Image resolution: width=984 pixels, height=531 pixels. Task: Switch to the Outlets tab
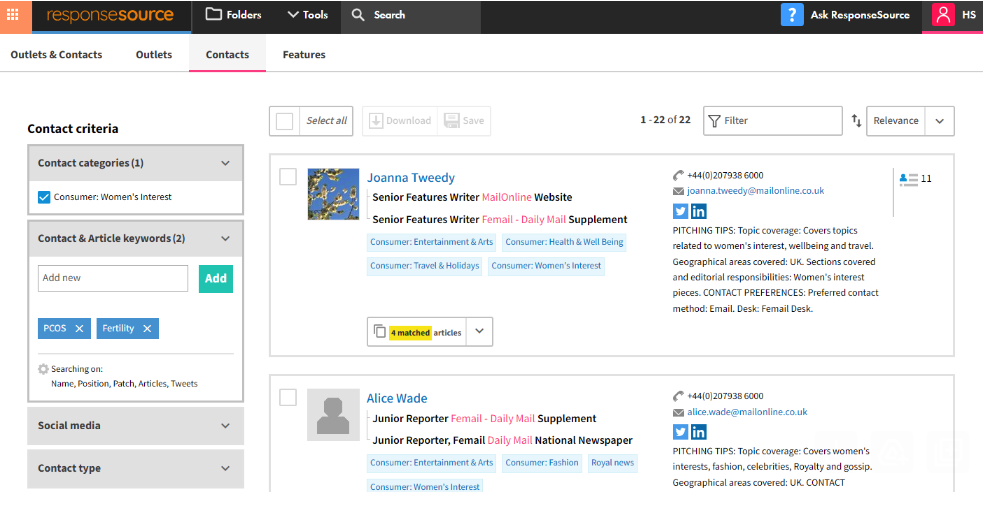(x=154, y=55)
